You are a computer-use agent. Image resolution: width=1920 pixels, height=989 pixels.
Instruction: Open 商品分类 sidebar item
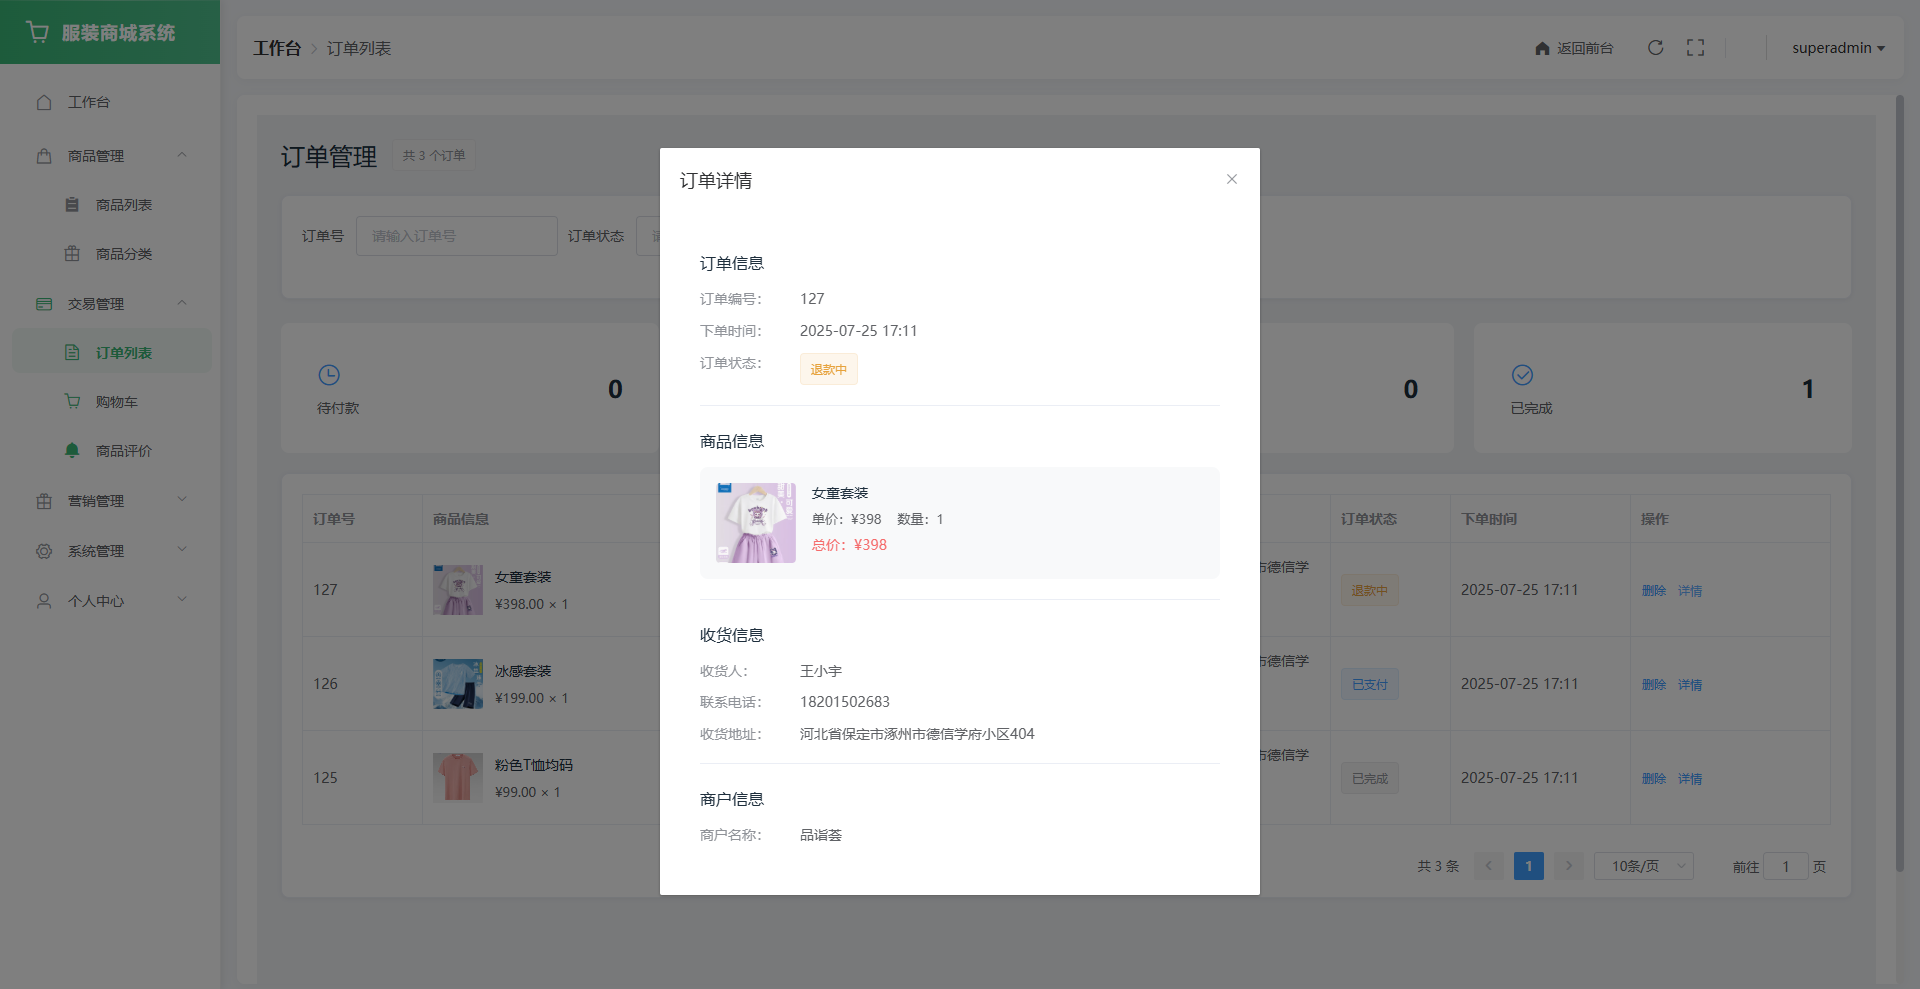(123, 254)
